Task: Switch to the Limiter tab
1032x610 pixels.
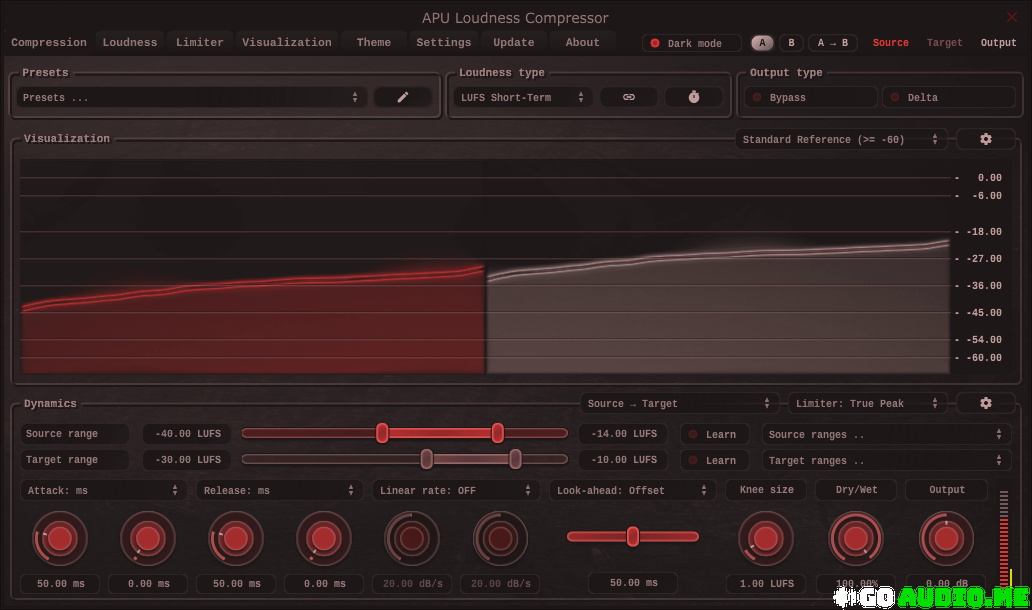Action: coord(199,42)
